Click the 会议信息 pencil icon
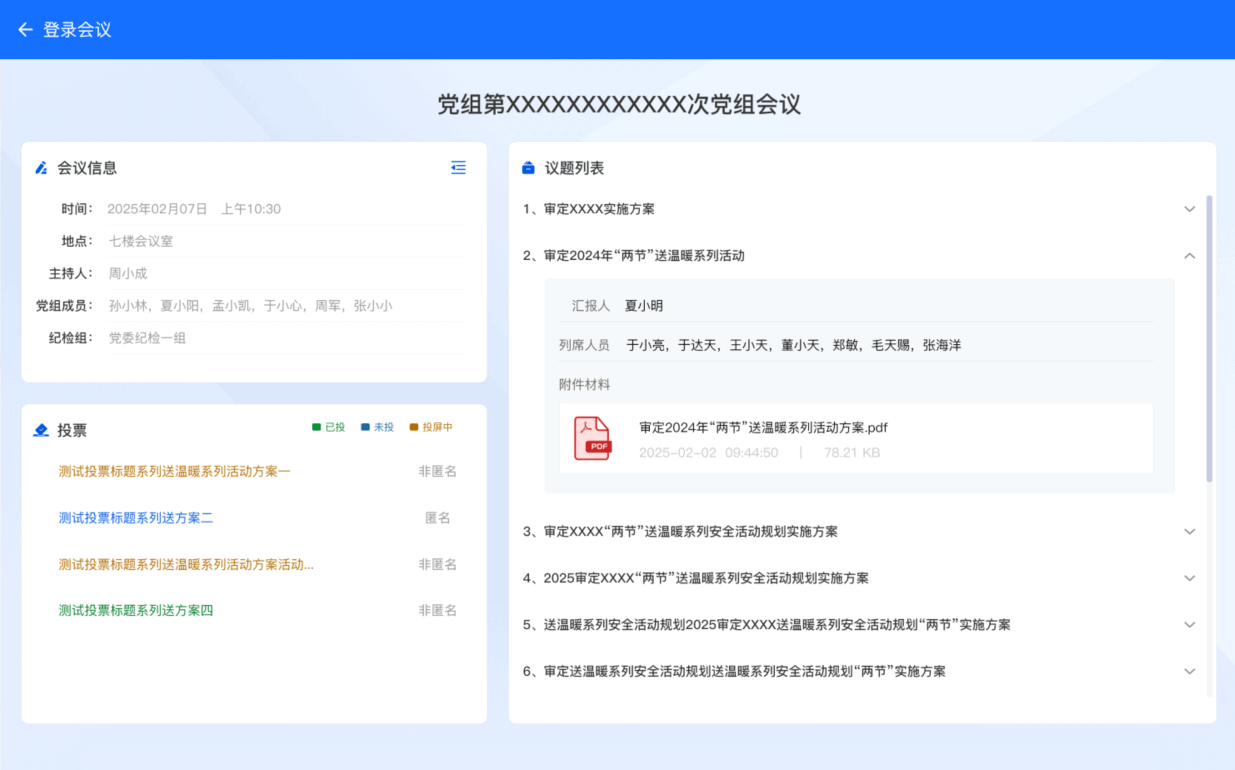This screenshot has height=770, width=1235. coord(41,168)
